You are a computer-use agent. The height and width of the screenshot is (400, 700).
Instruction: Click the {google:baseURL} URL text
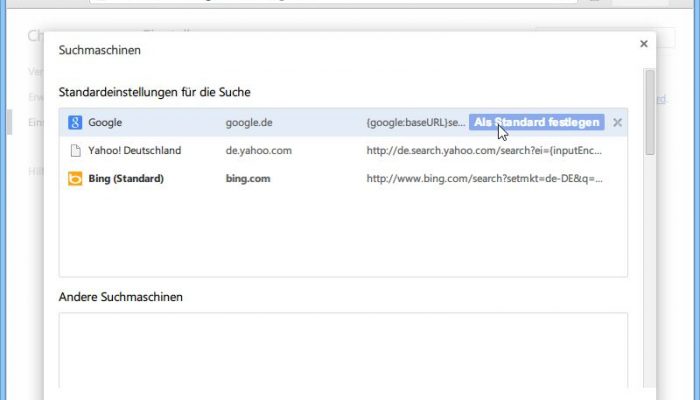(416, 122)
